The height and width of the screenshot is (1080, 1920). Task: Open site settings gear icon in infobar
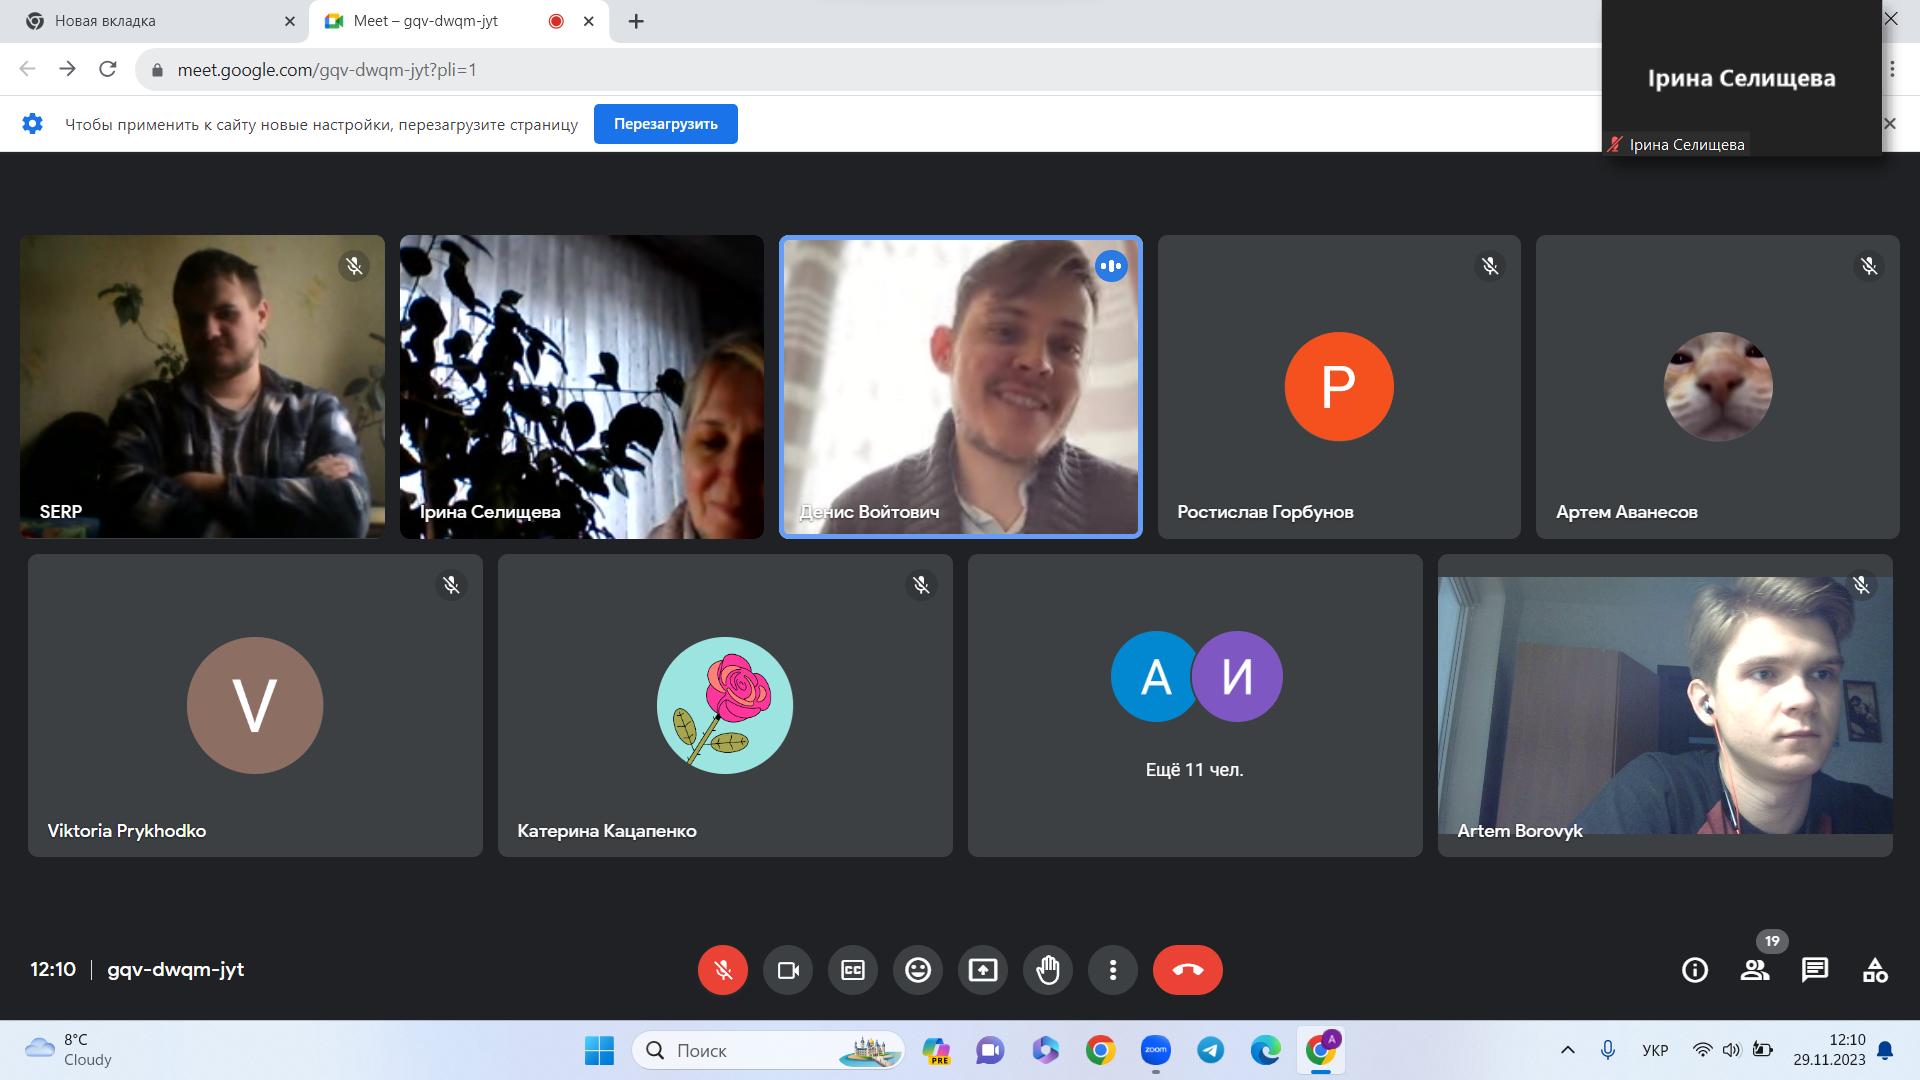pyautogui.click(x=33, y=124)
